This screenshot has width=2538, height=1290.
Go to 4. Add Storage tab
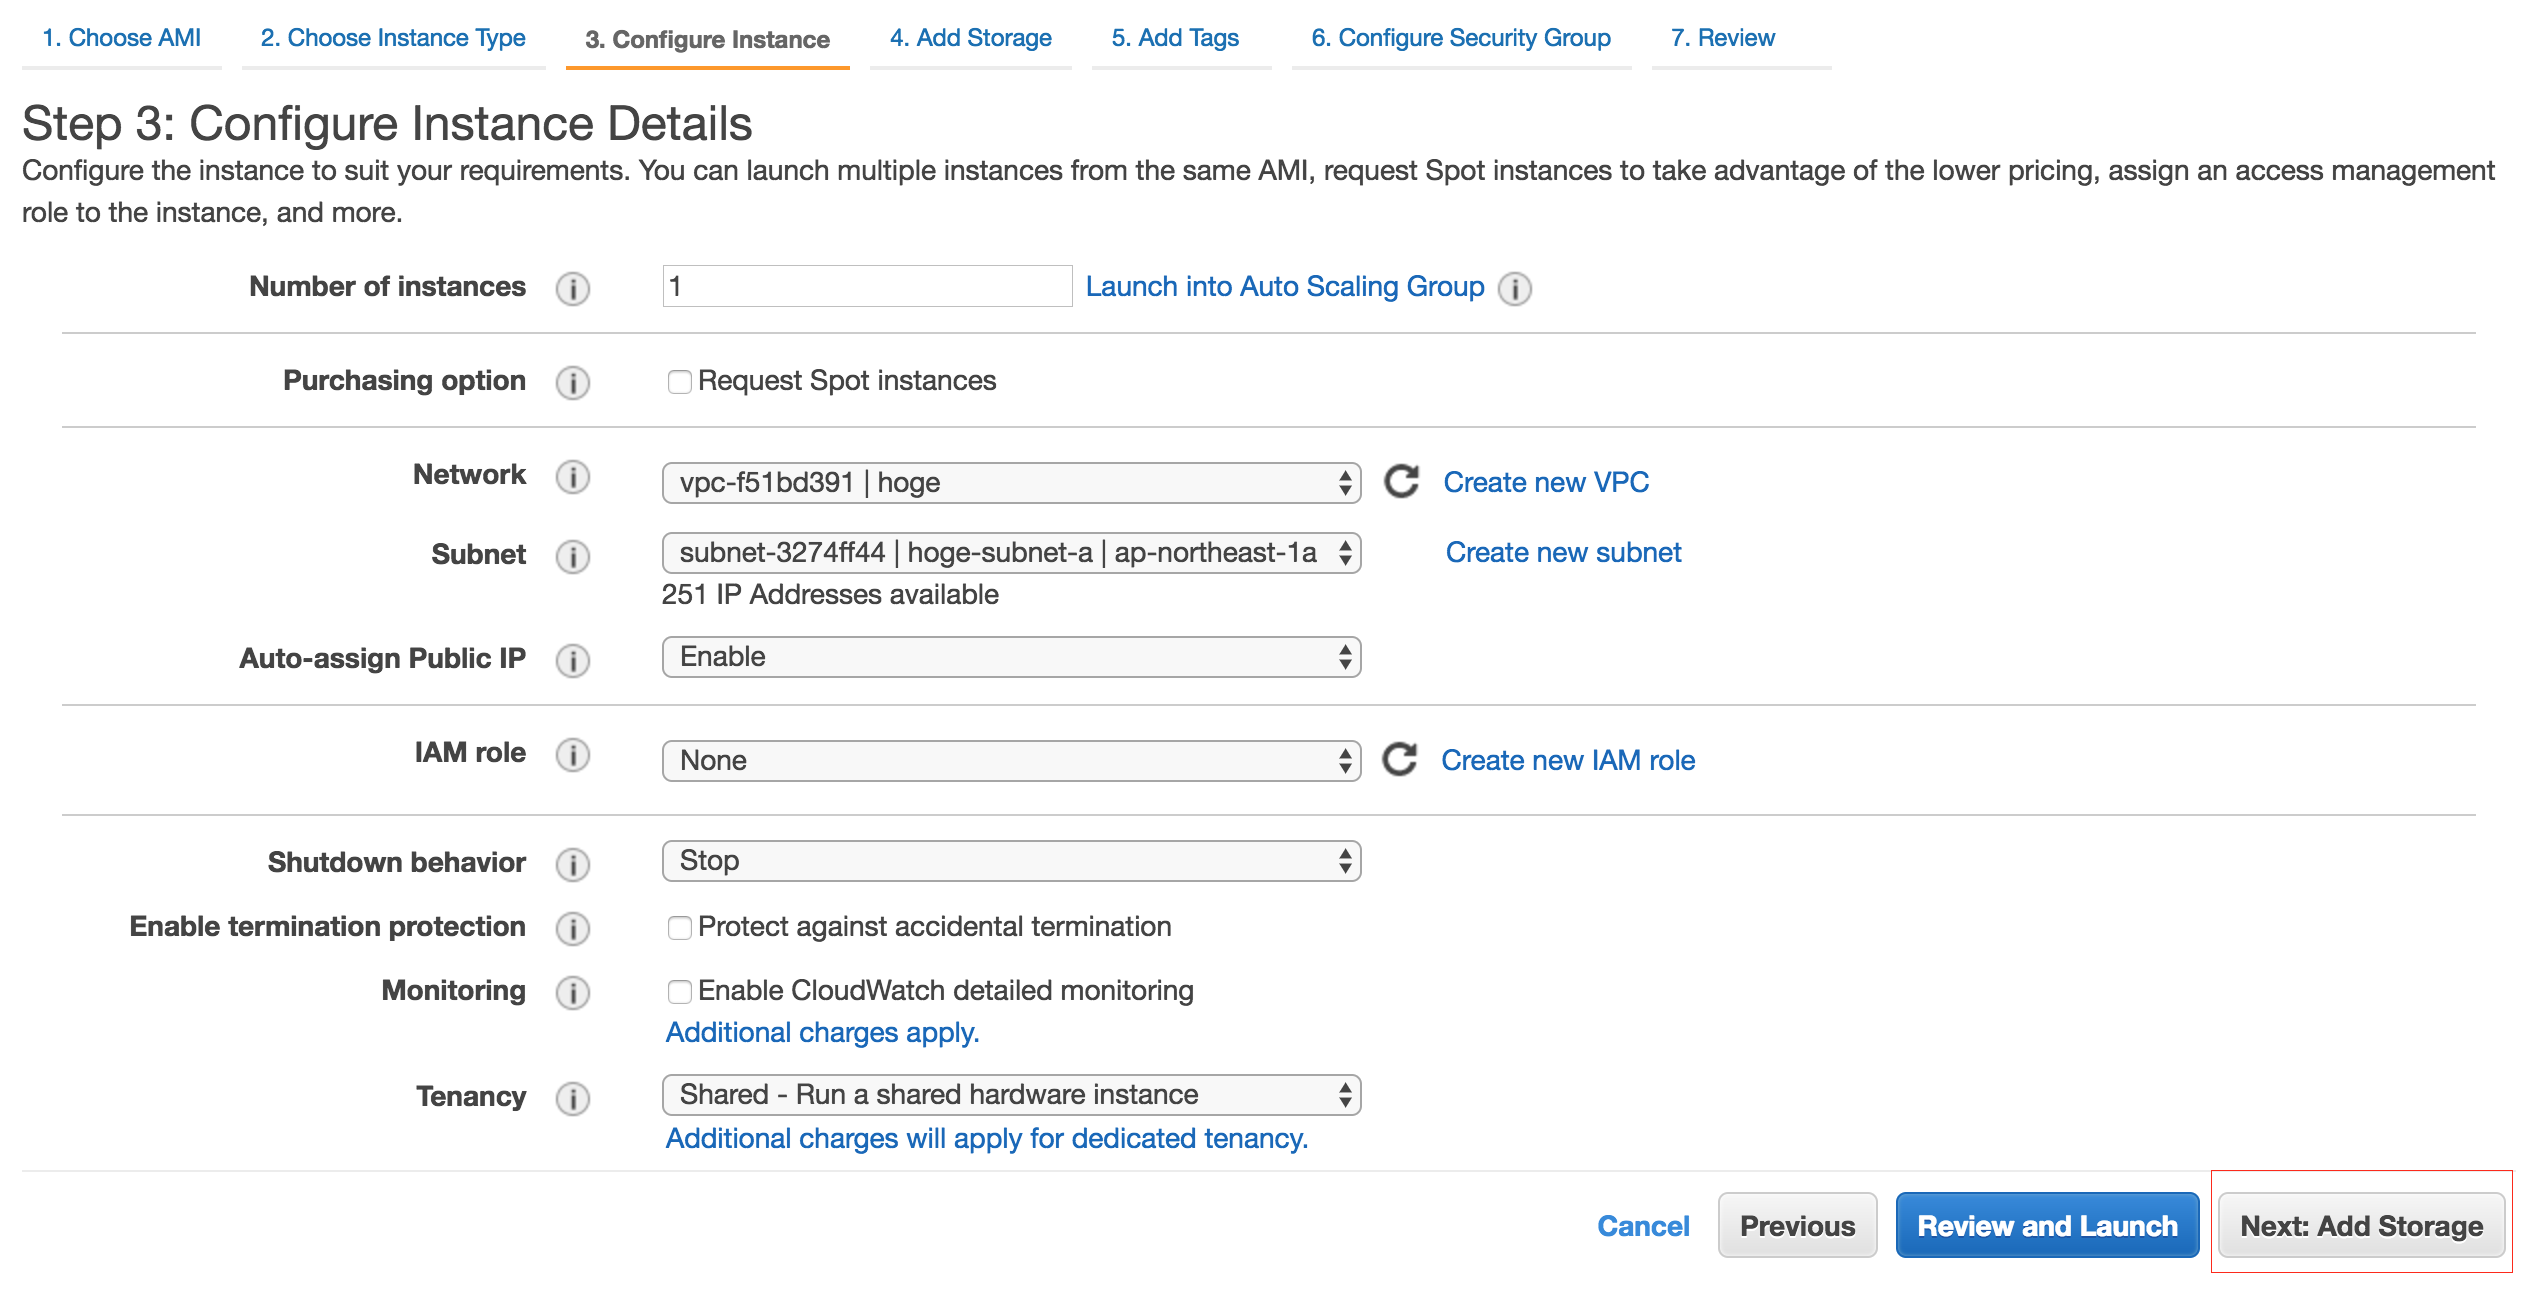click(x=971, y=38)
